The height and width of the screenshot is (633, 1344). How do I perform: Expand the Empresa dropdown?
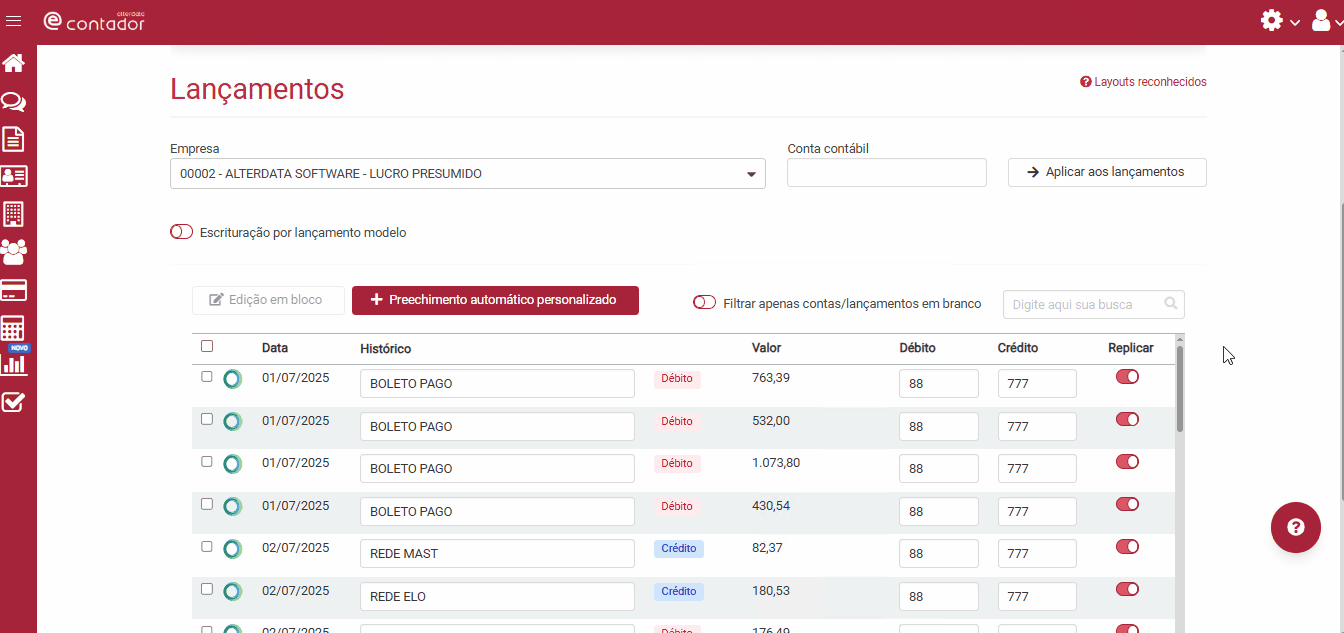(468, 173)
